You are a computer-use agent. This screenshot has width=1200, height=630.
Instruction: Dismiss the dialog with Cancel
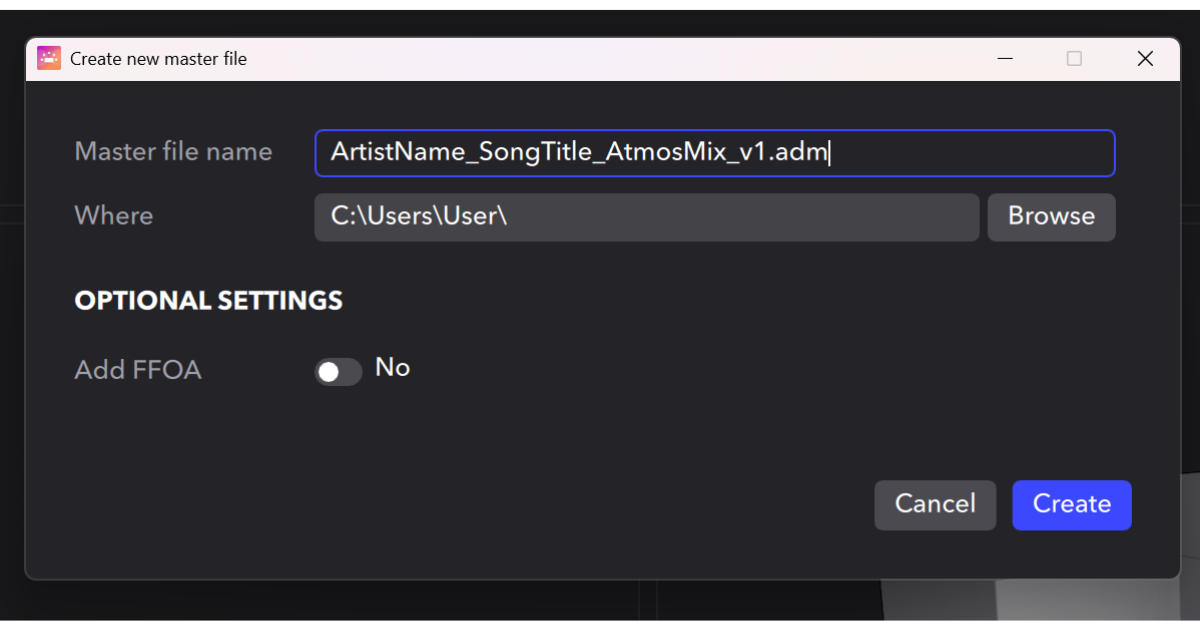click(935, 505)
